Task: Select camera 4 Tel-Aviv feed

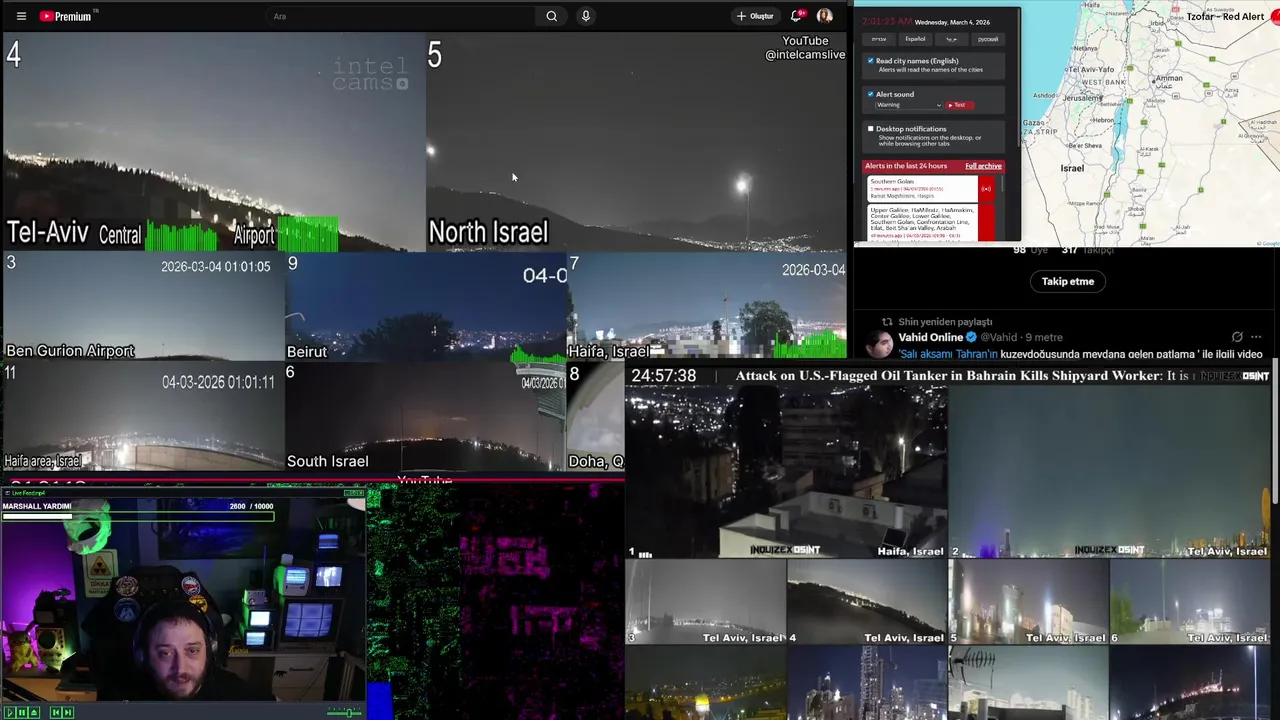Action: 213,142
